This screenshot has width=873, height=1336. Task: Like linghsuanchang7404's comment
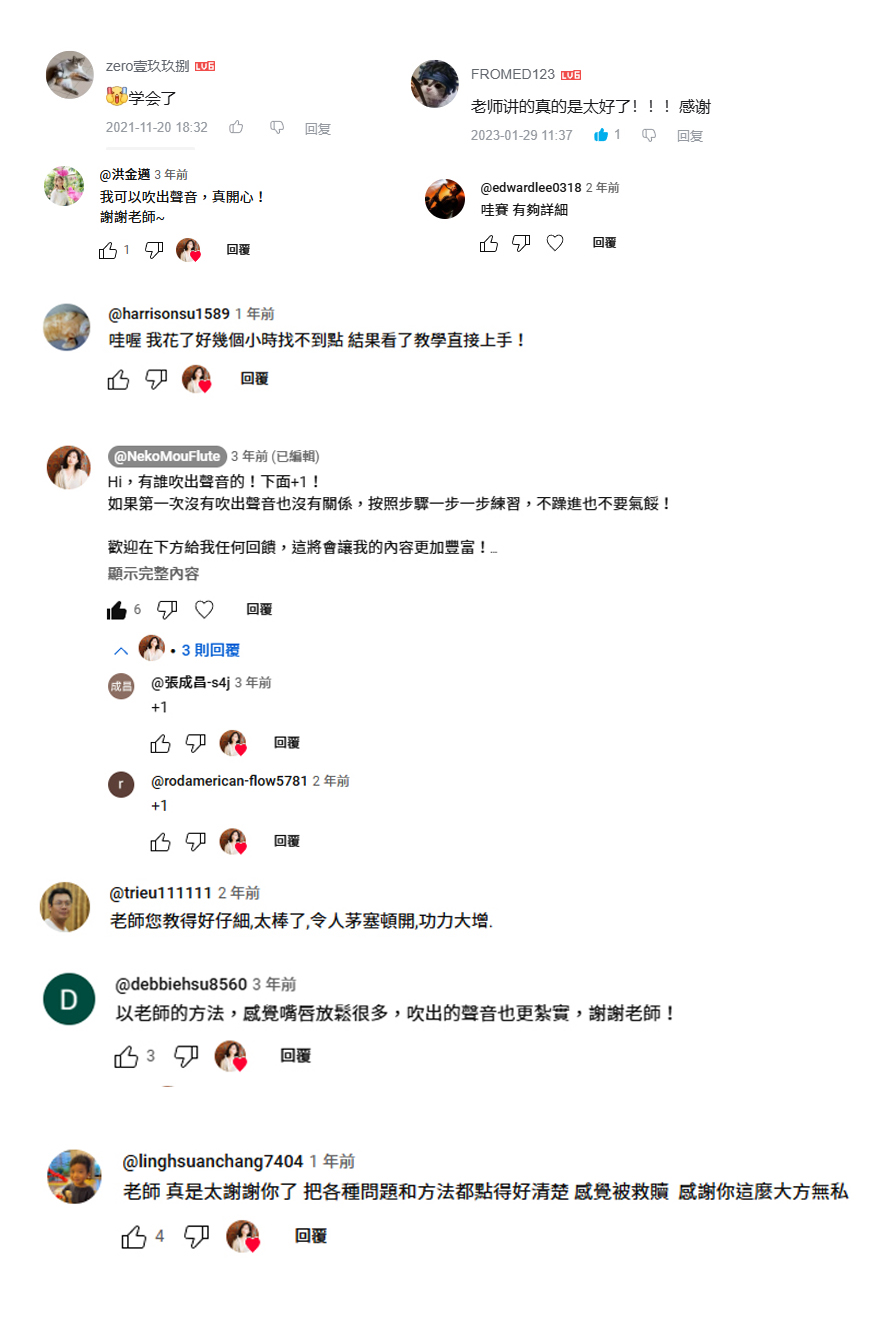[x=134, y=1237]
